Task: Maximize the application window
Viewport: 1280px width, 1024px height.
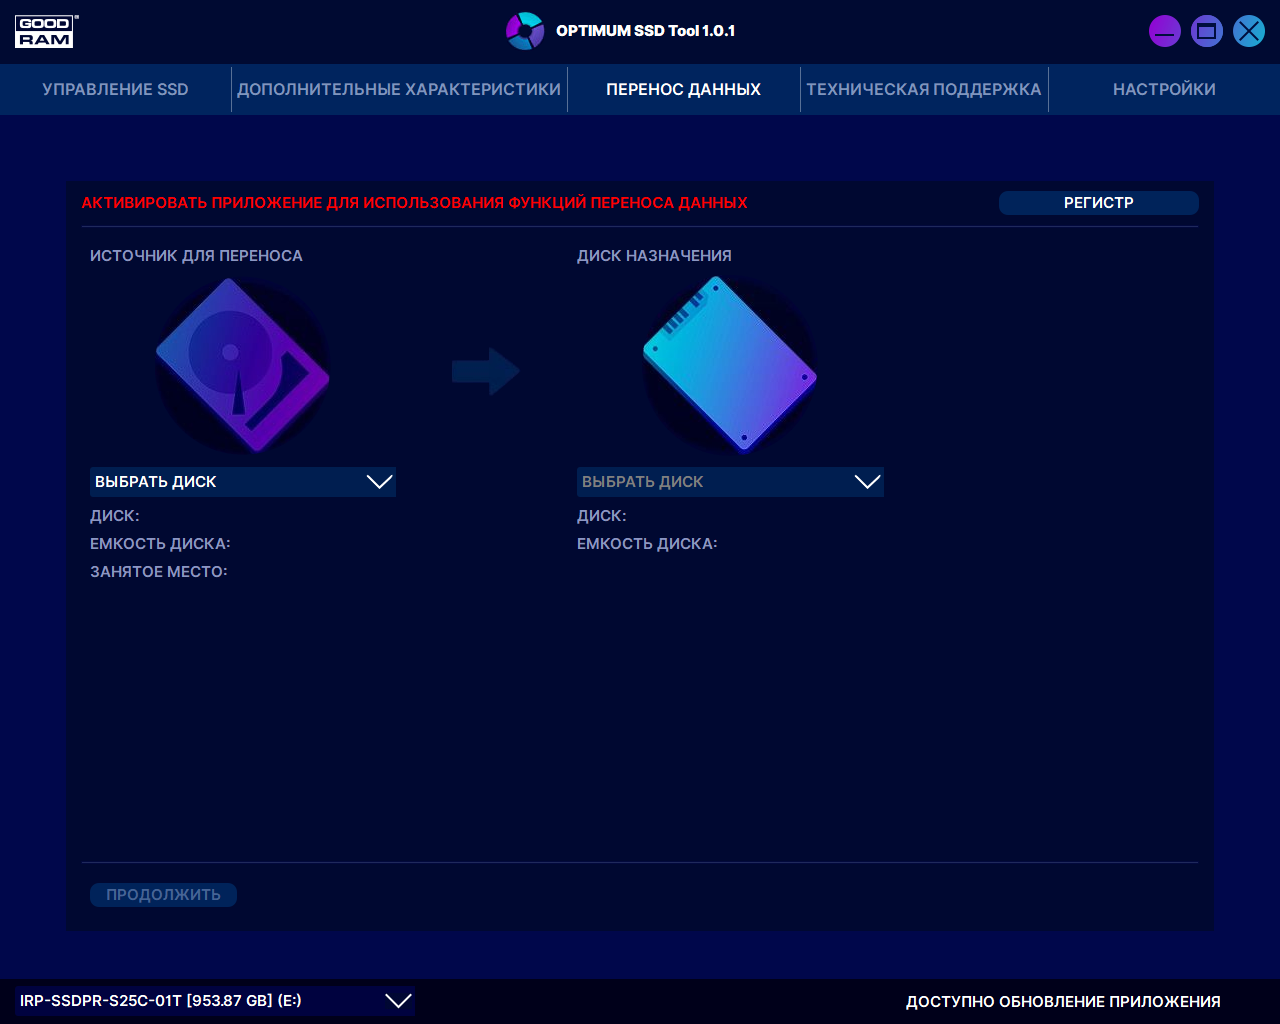Action: [1206, 31]
